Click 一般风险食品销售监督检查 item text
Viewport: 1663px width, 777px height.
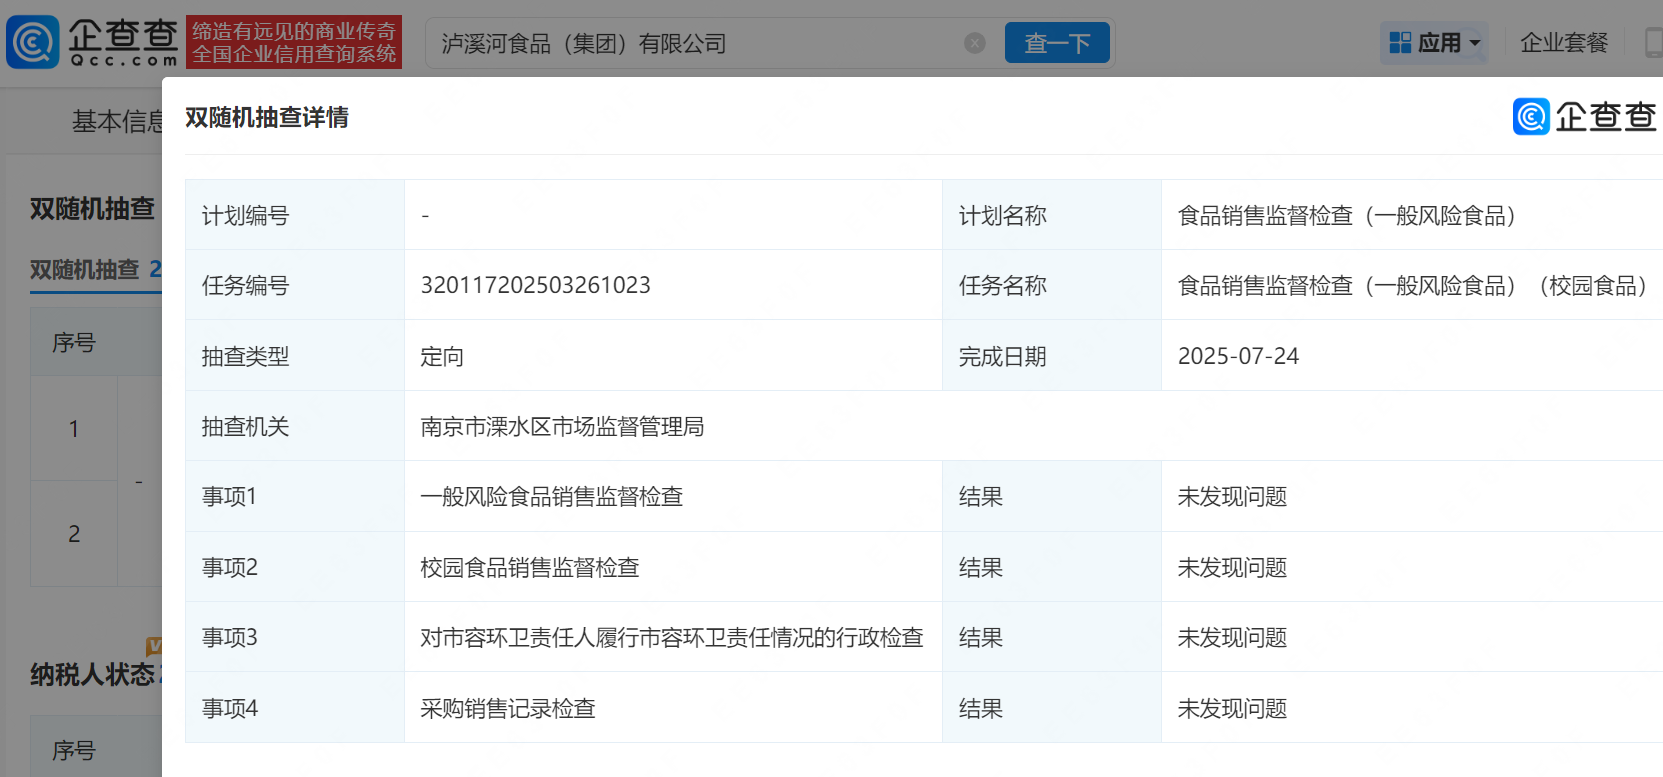(x=552, y=497)
